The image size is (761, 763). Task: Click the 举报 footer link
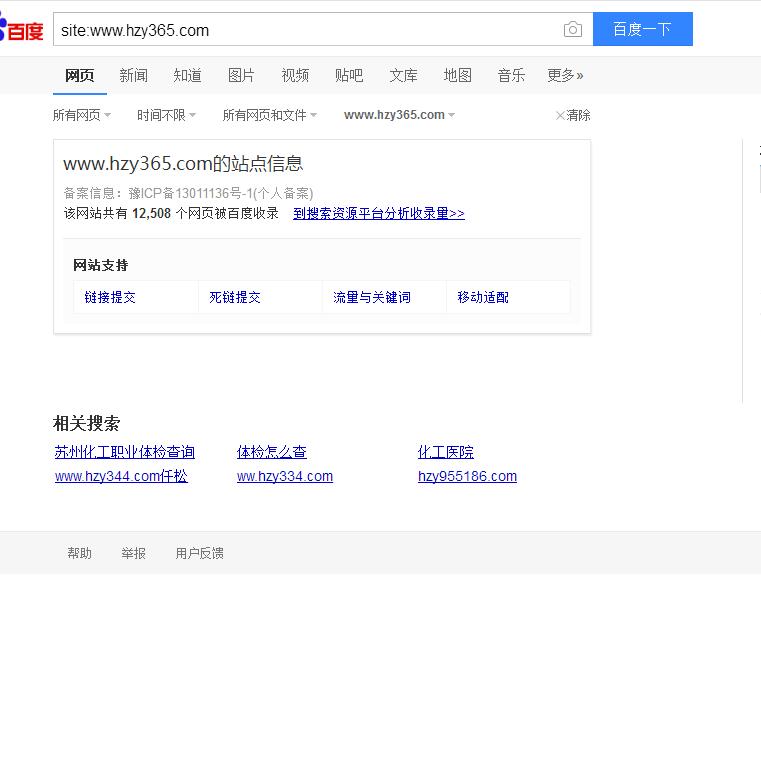[133, 553]
